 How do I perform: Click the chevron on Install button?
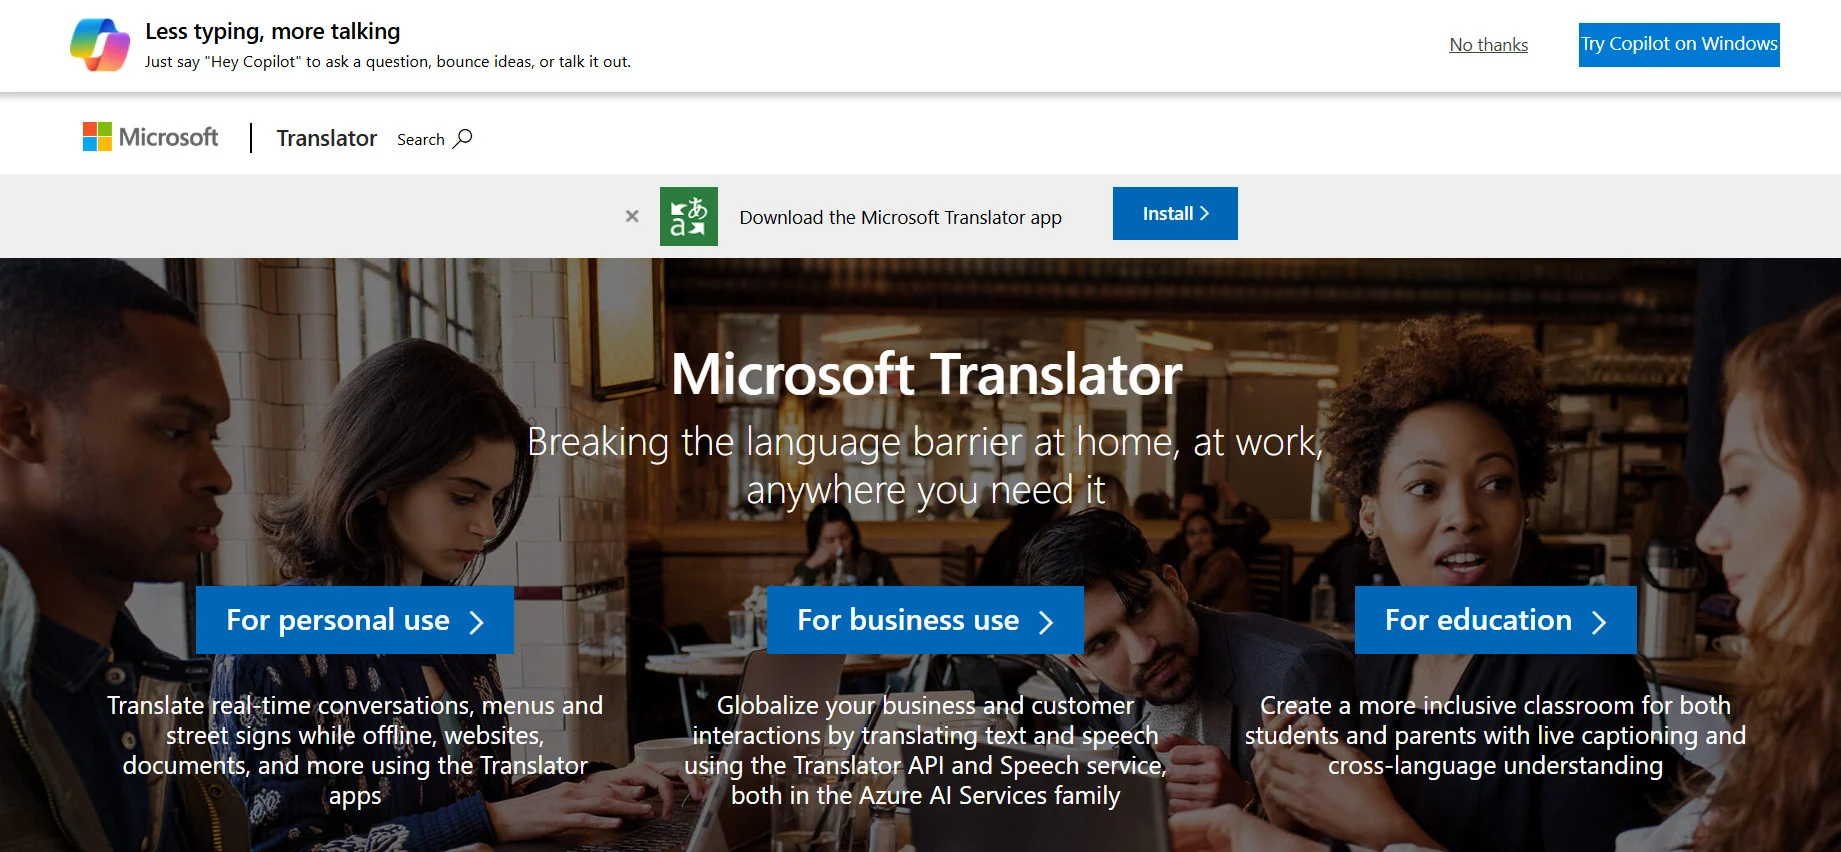coord(1204,214)
